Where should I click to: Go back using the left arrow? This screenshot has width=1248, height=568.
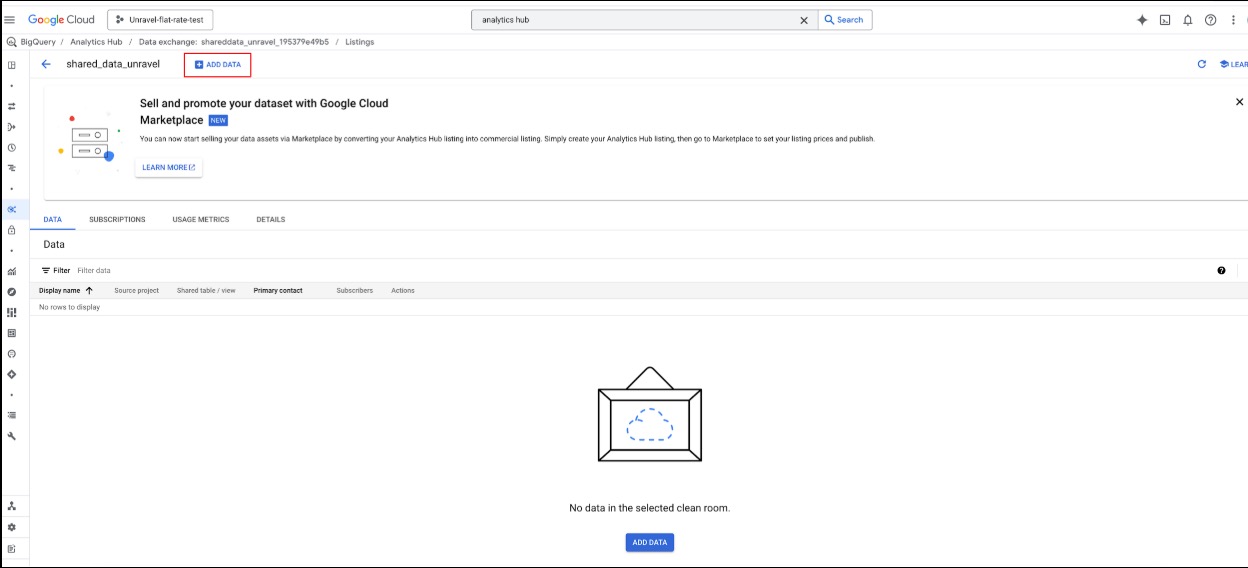pos(46,64)
